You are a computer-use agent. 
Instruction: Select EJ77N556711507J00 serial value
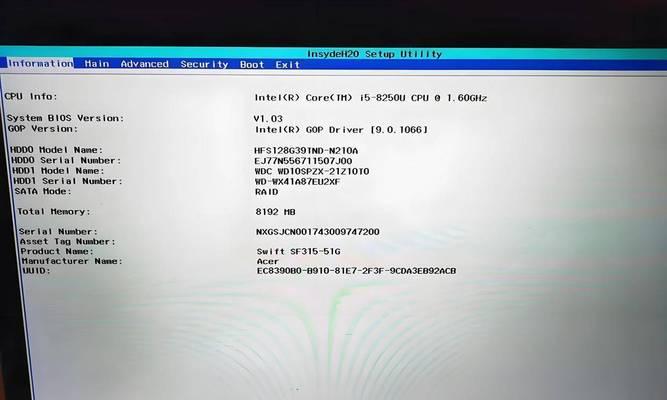(303, 161)
